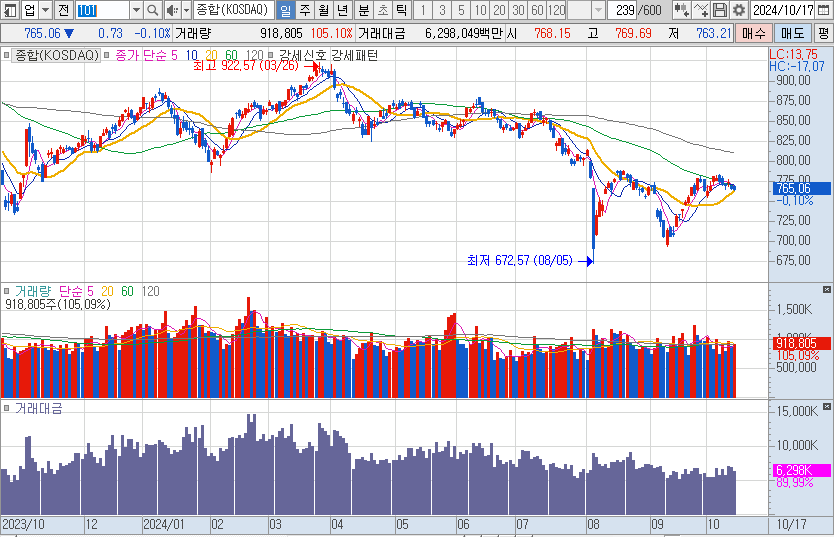Screen dimensions: 834x537
Task: Click the small square marker before 종합(KOSDAQ) legend
Action: tap(6, 55)
